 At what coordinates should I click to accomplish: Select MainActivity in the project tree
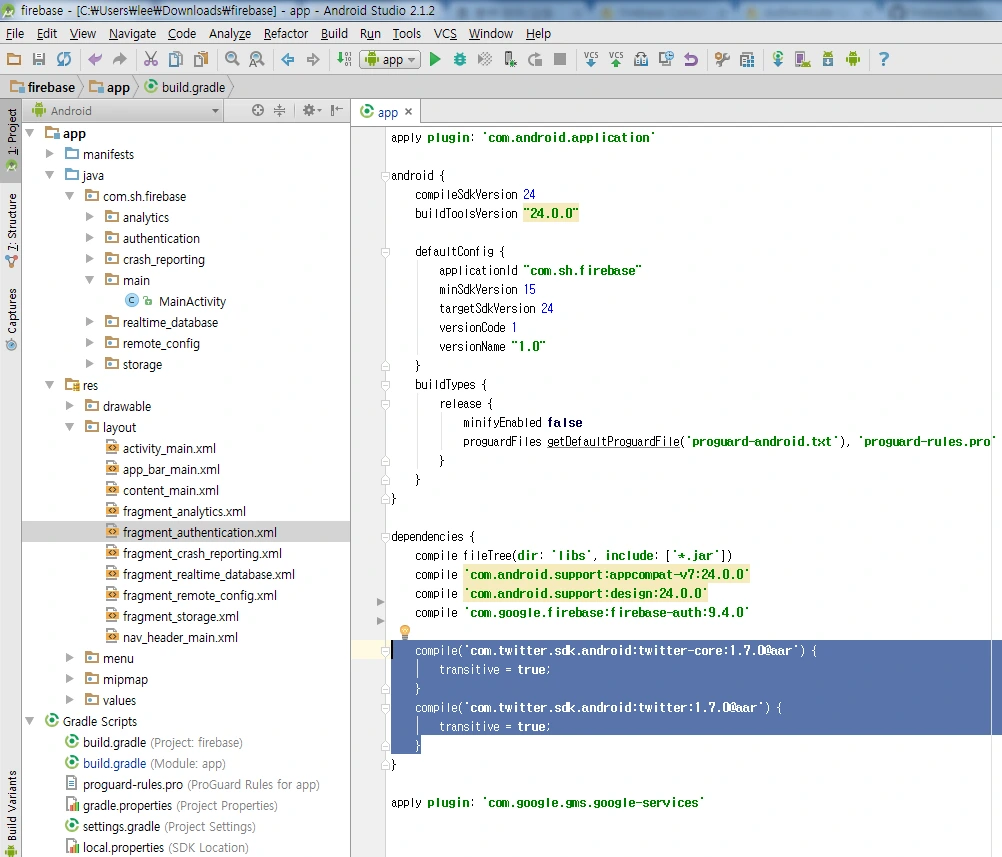(192, 301)
